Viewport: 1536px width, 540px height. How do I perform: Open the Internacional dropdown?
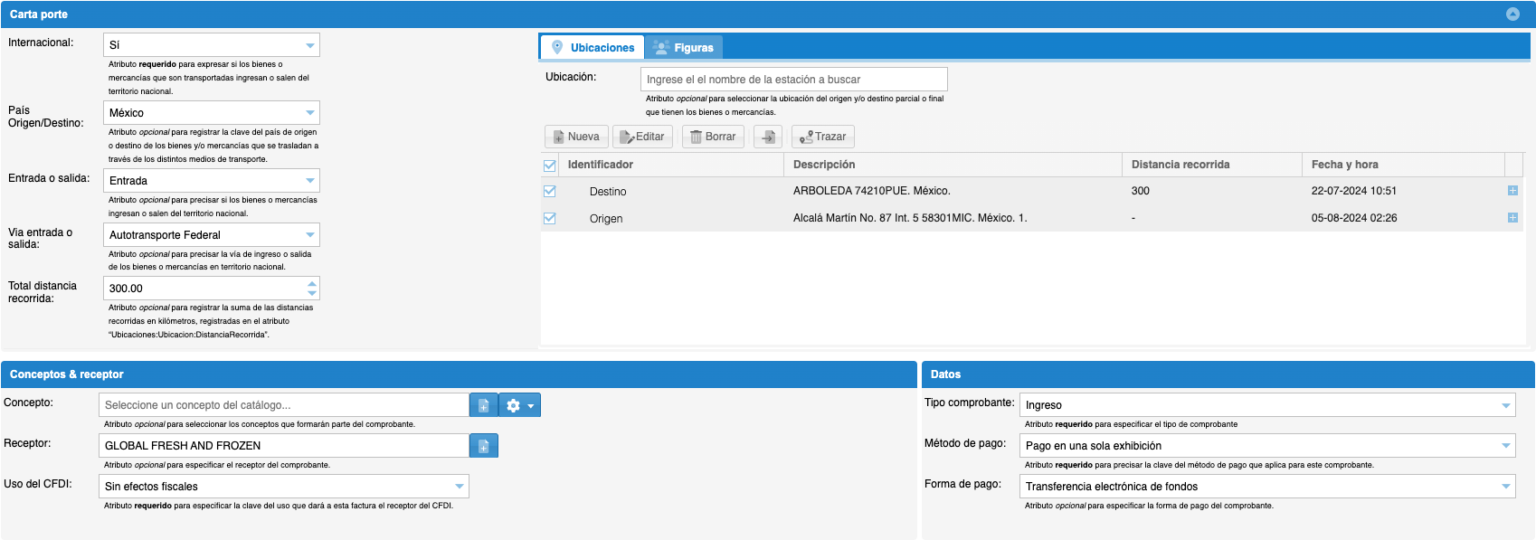311,45
